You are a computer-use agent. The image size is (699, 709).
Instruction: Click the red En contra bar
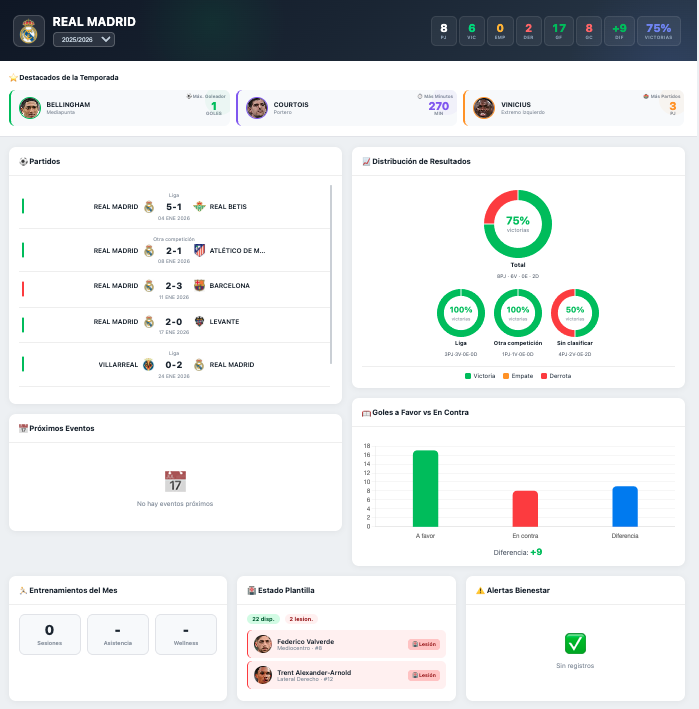(x=525, y=509)
